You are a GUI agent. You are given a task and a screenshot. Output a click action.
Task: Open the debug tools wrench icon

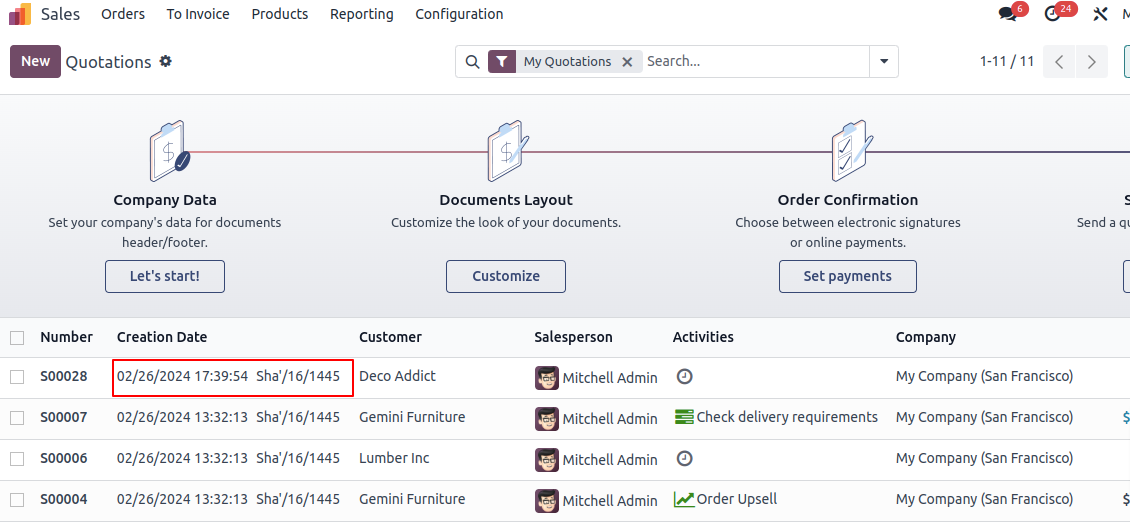coord(1100,14)
